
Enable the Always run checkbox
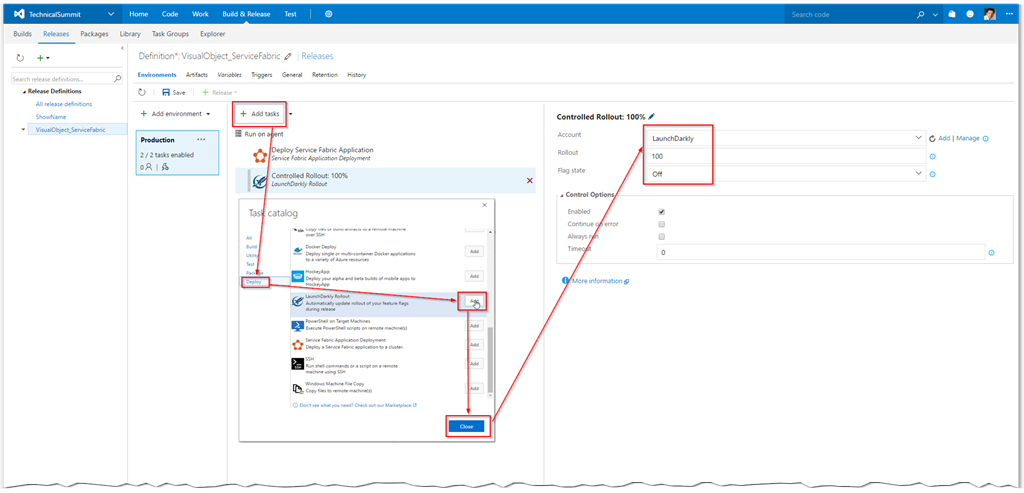[662, 237]
